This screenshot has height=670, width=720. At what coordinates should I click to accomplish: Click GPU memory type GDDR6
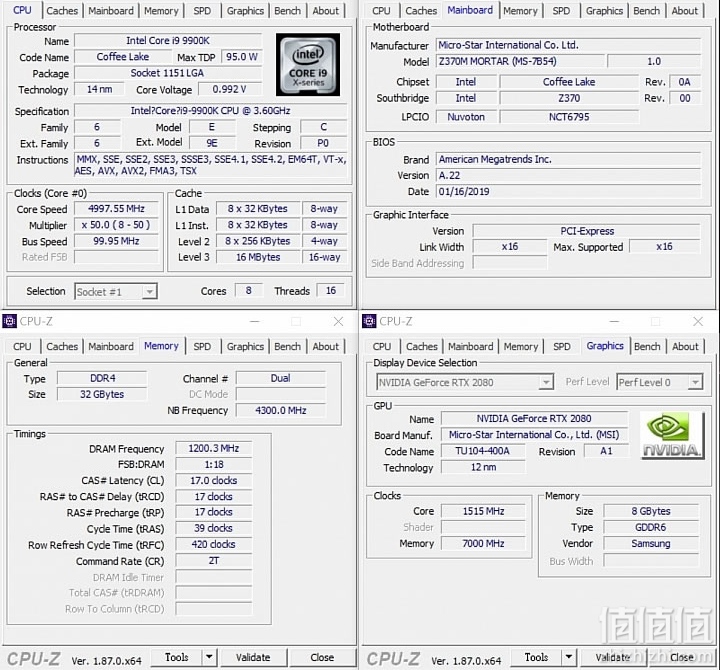point(651,527)
